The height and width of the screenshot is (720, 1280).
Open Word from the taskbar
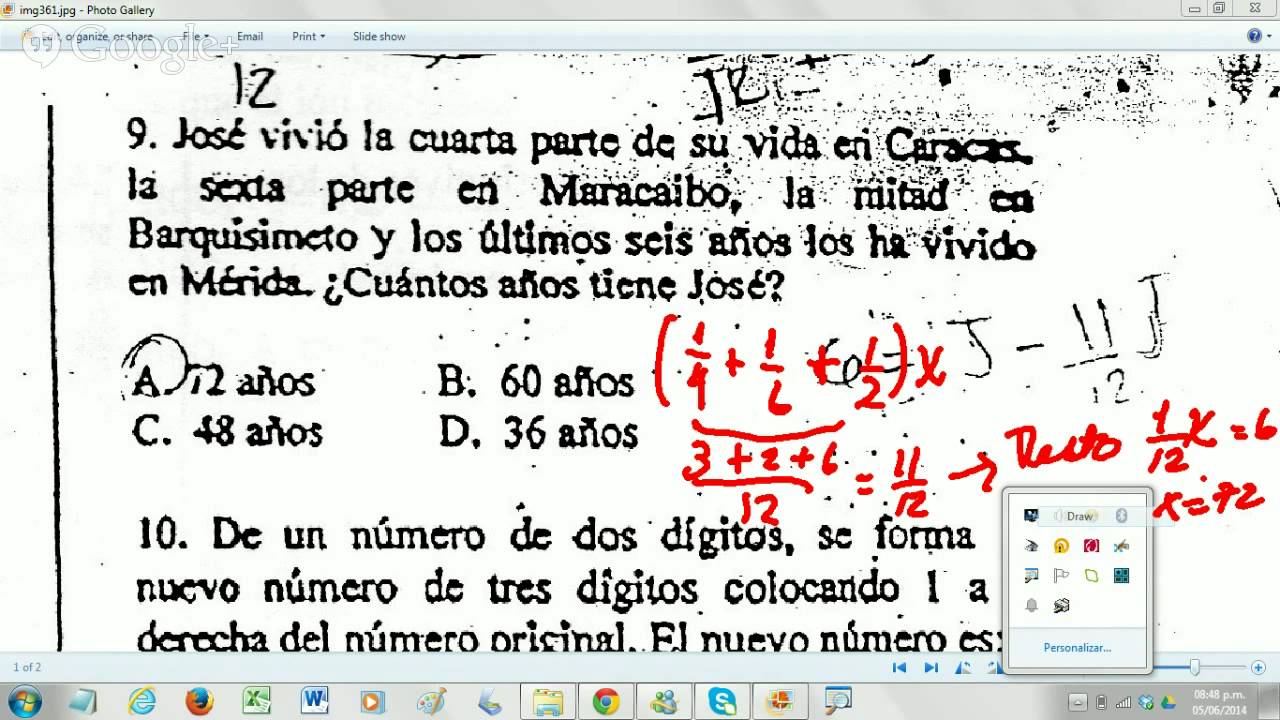point(315,702)
